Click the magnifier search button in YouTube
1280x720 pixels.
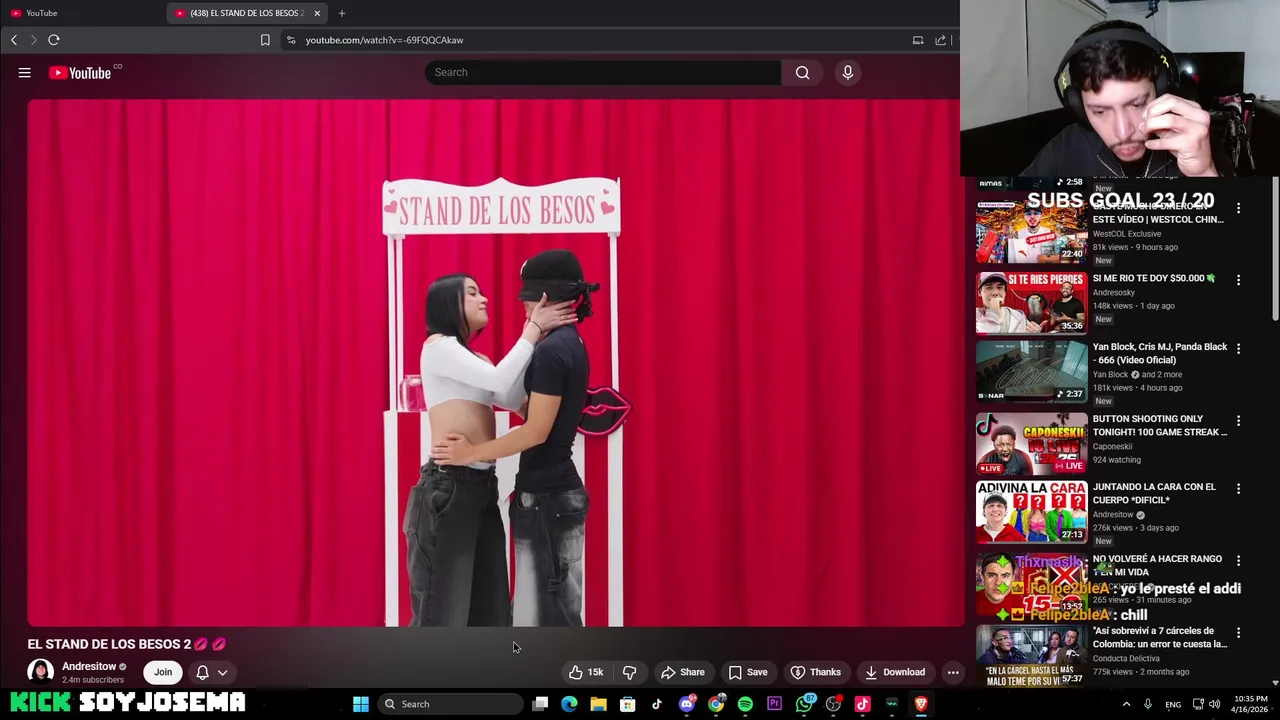pos(802,72)
